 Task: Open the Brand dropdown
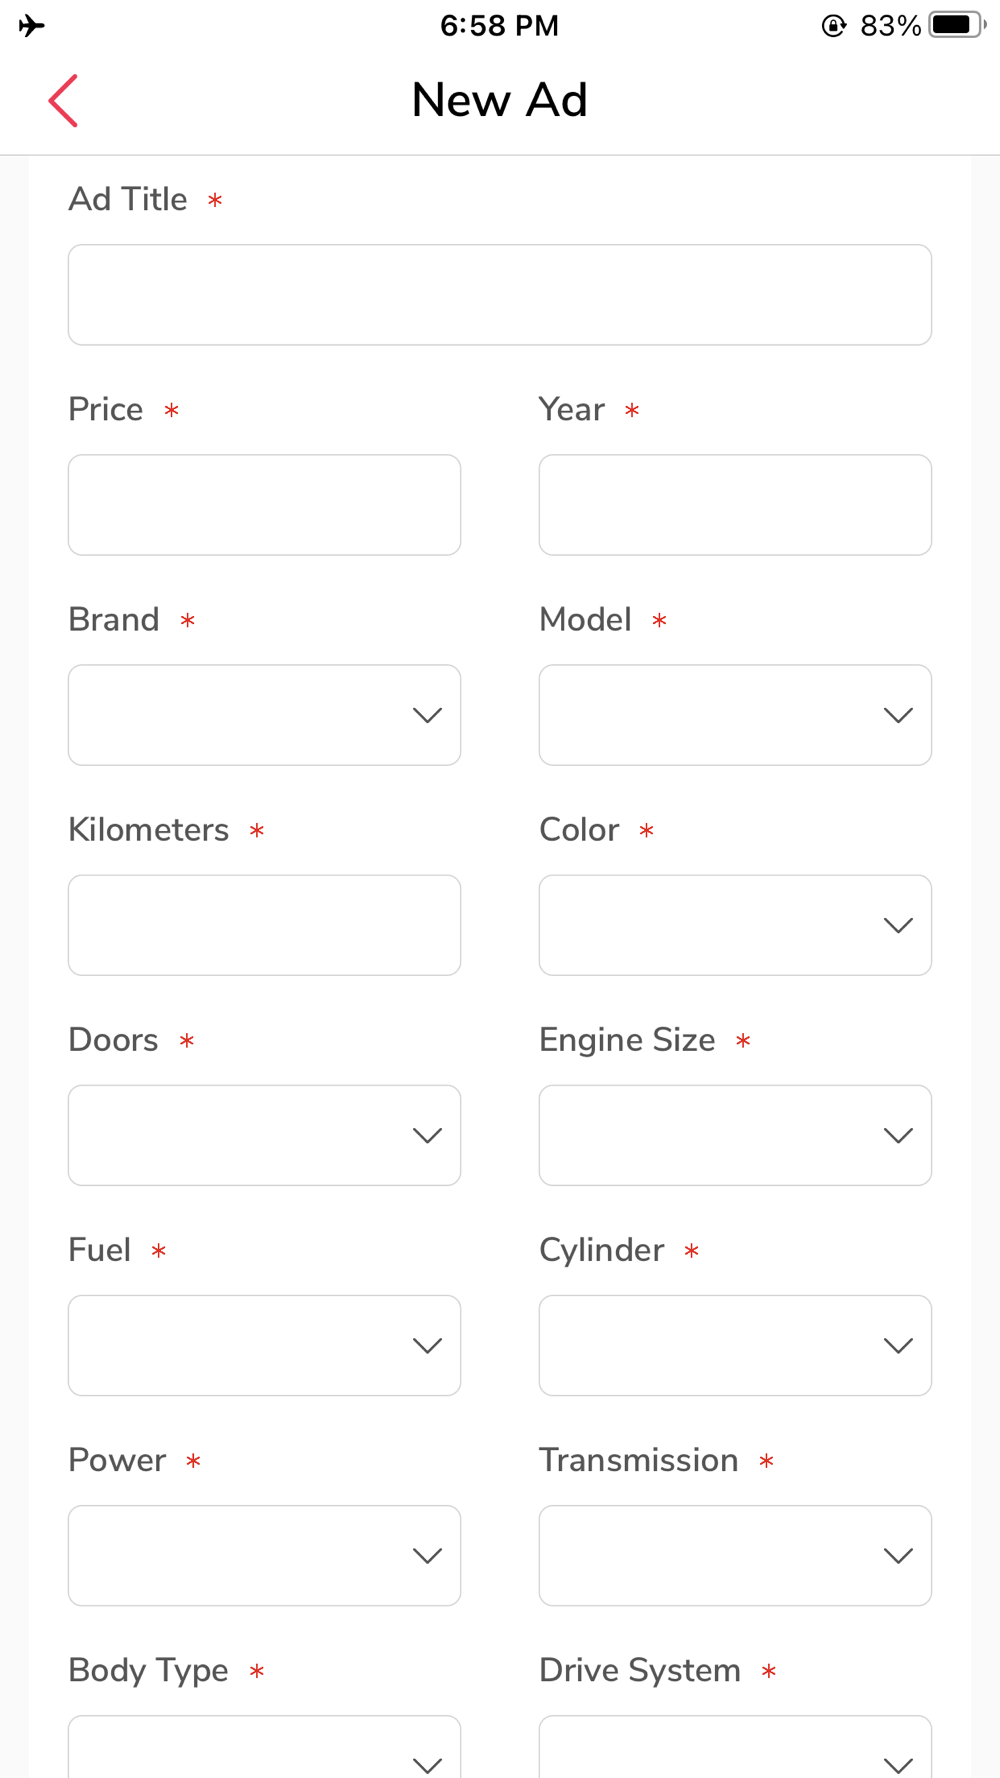click(x=264, y=715)
